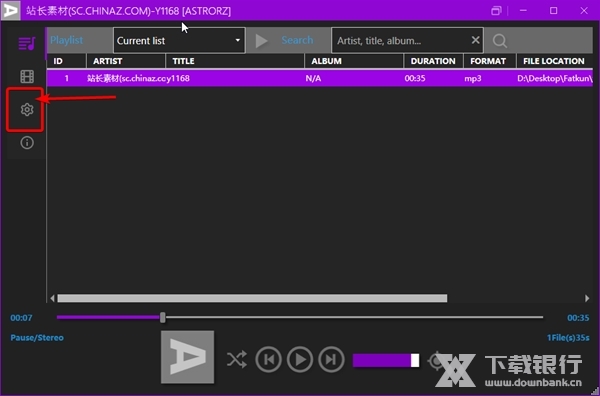Skip to next track

(331, 359)
